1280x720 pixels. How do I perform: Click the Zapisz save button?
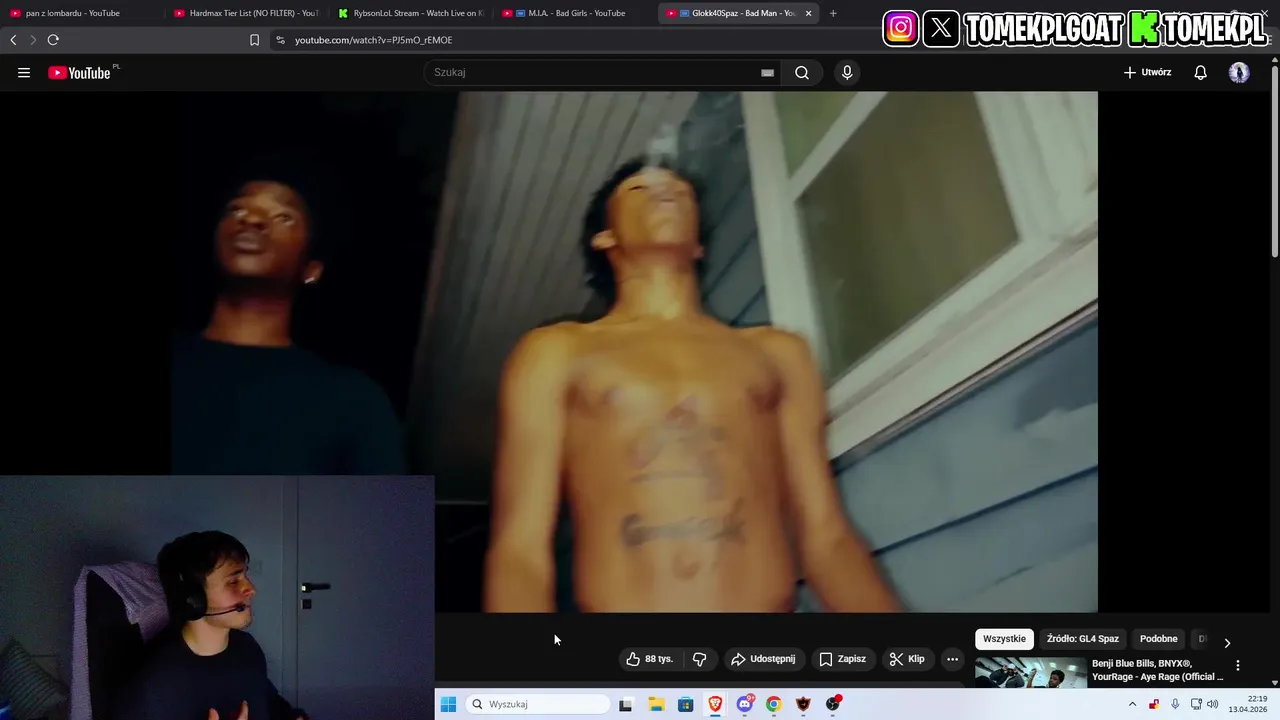click(843, 659)
